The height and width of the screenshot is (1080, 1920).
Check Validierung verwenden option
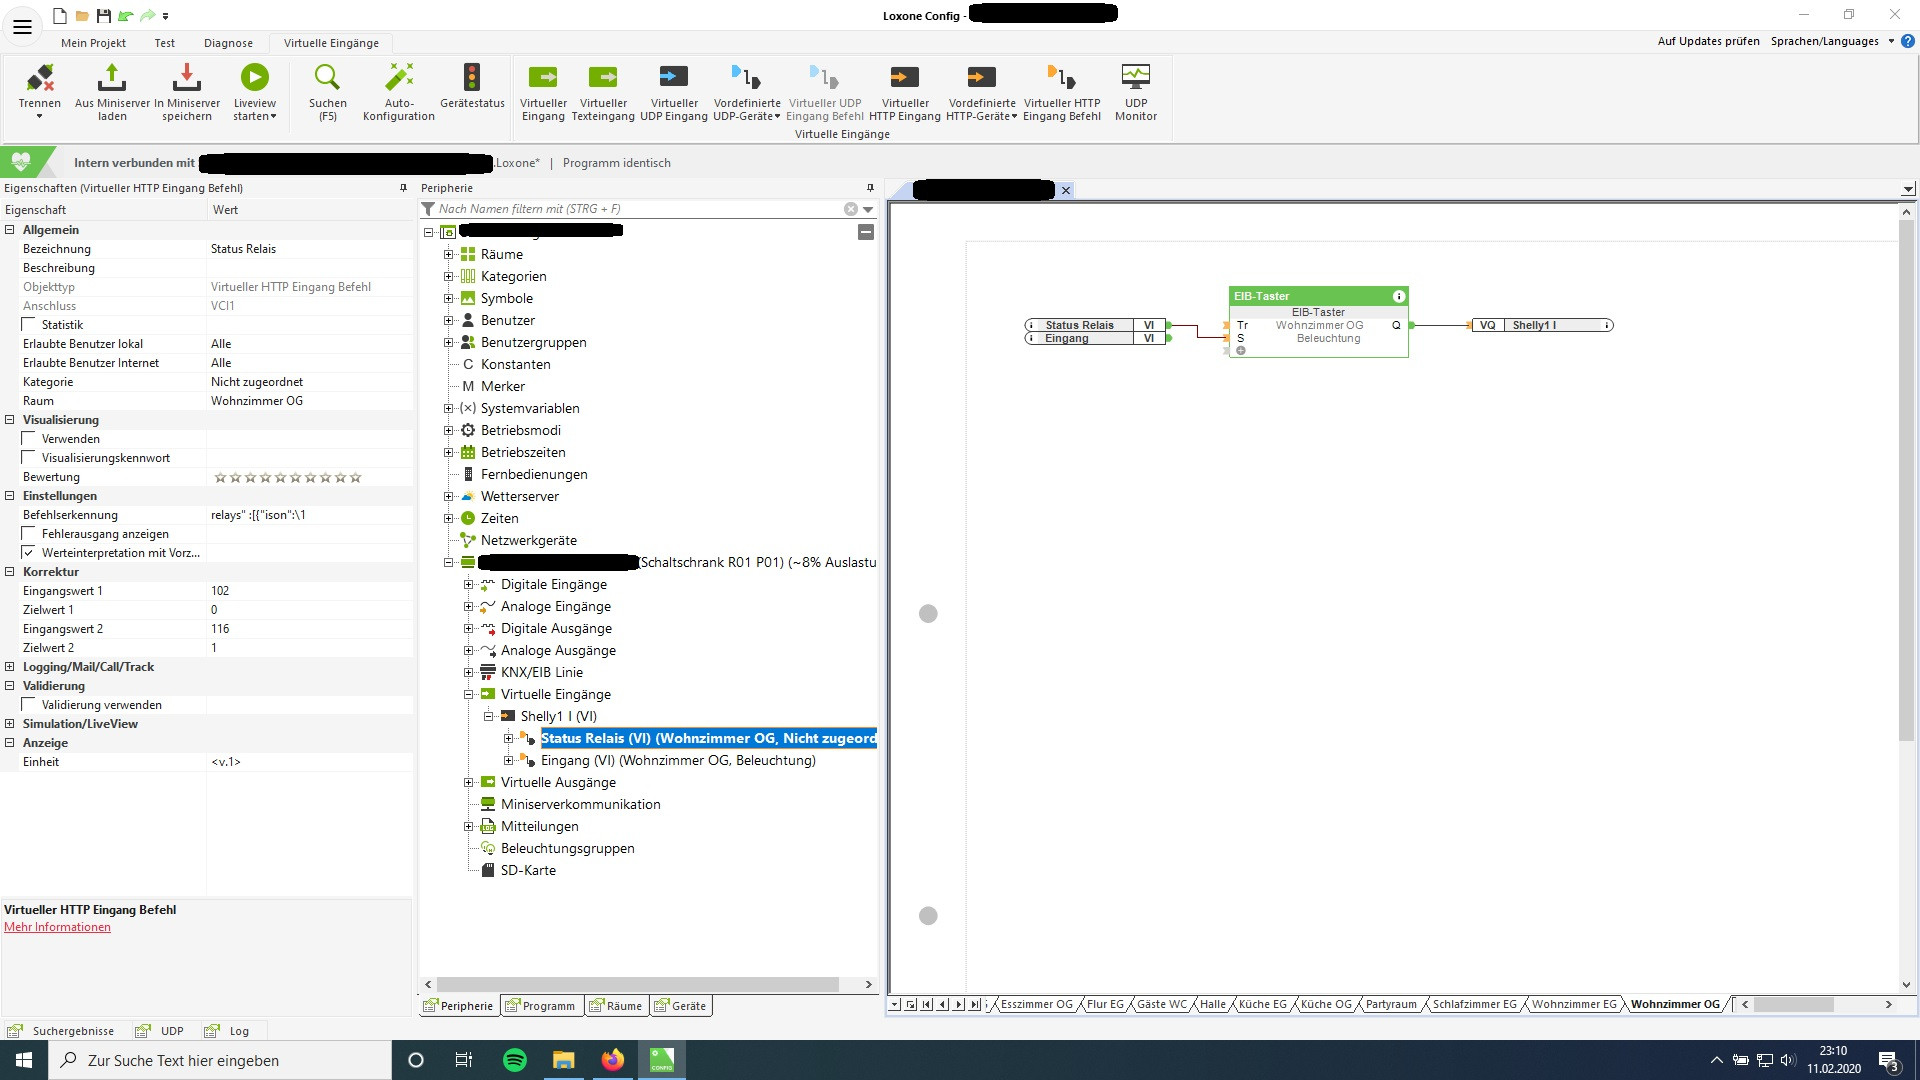tap(29, 705)
